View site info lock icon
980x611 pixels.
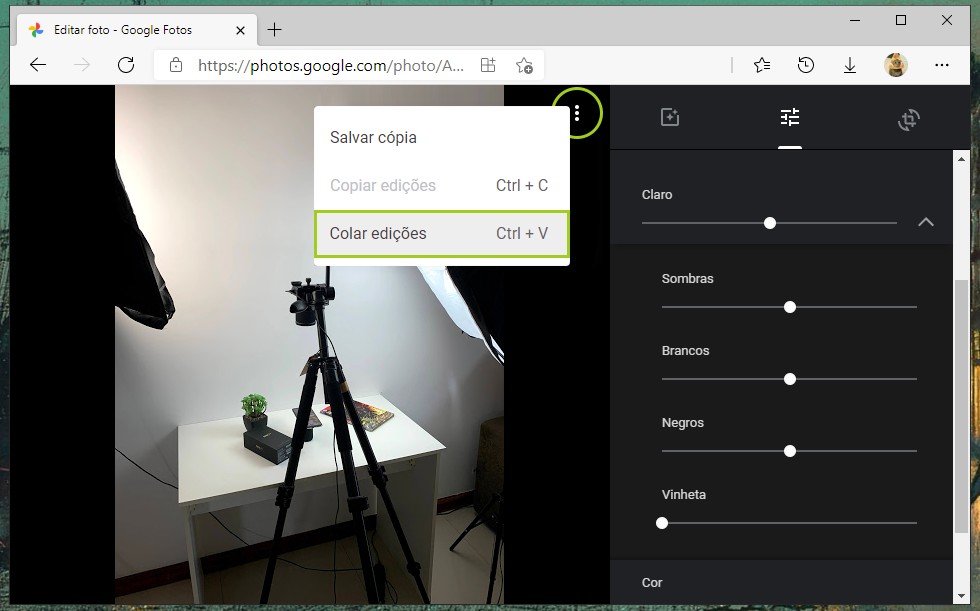click(176, 65)
